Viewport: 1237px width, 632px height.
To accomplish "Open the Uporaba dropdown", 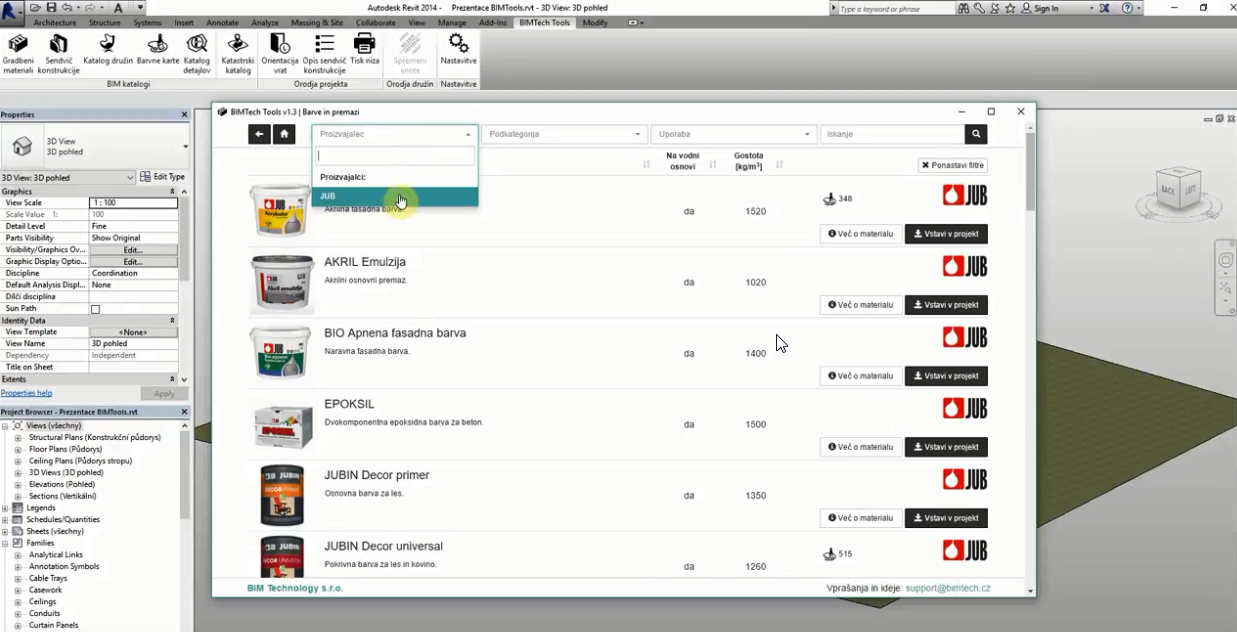I will click(x=733, y=134).
